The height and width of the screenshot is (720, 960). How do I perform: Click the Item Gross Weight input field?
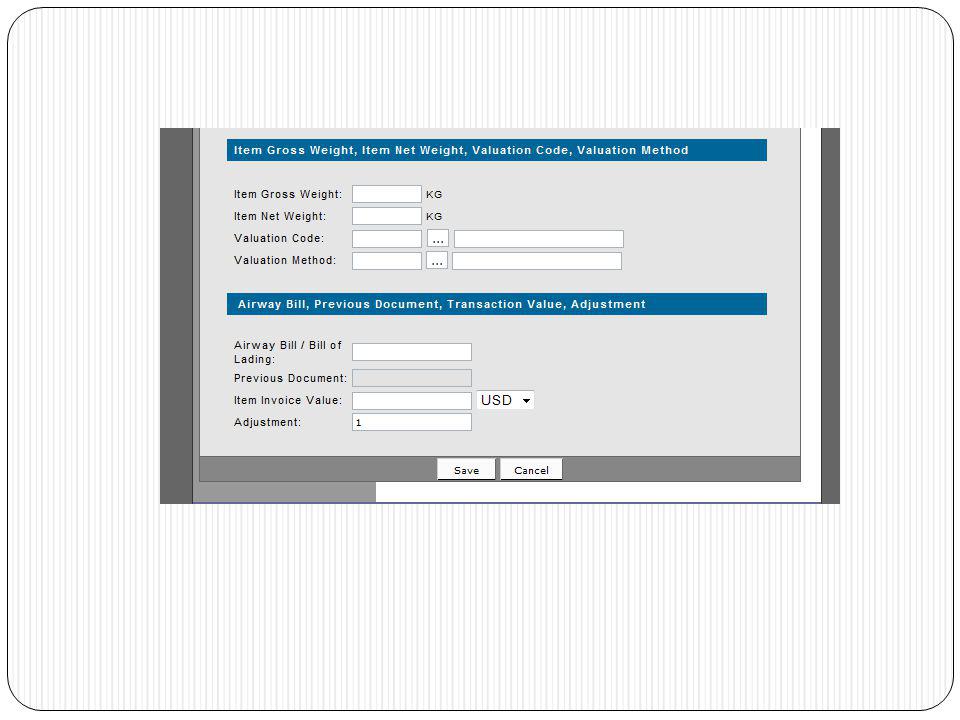pyautogui.click(x=386, y=194)
